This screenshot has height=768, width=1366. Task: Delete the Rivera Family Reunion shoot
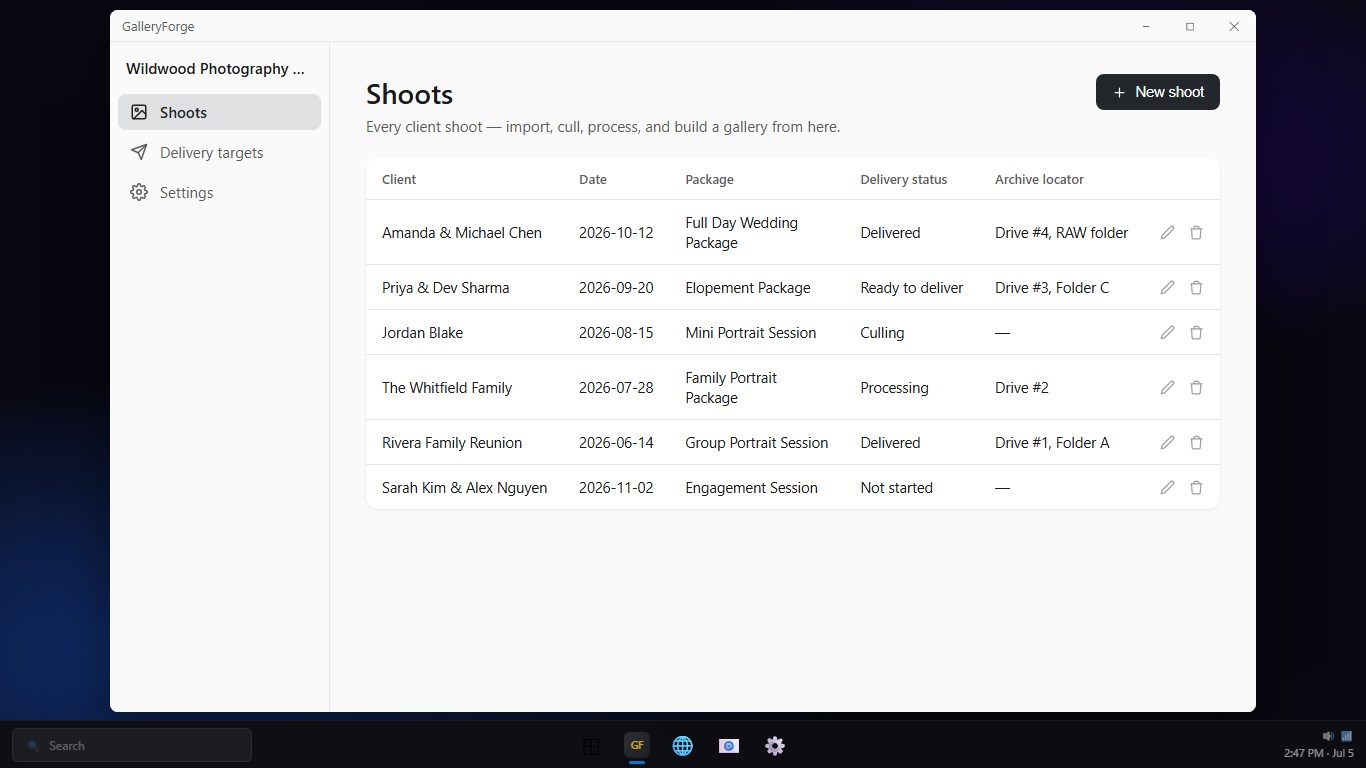1196,442
